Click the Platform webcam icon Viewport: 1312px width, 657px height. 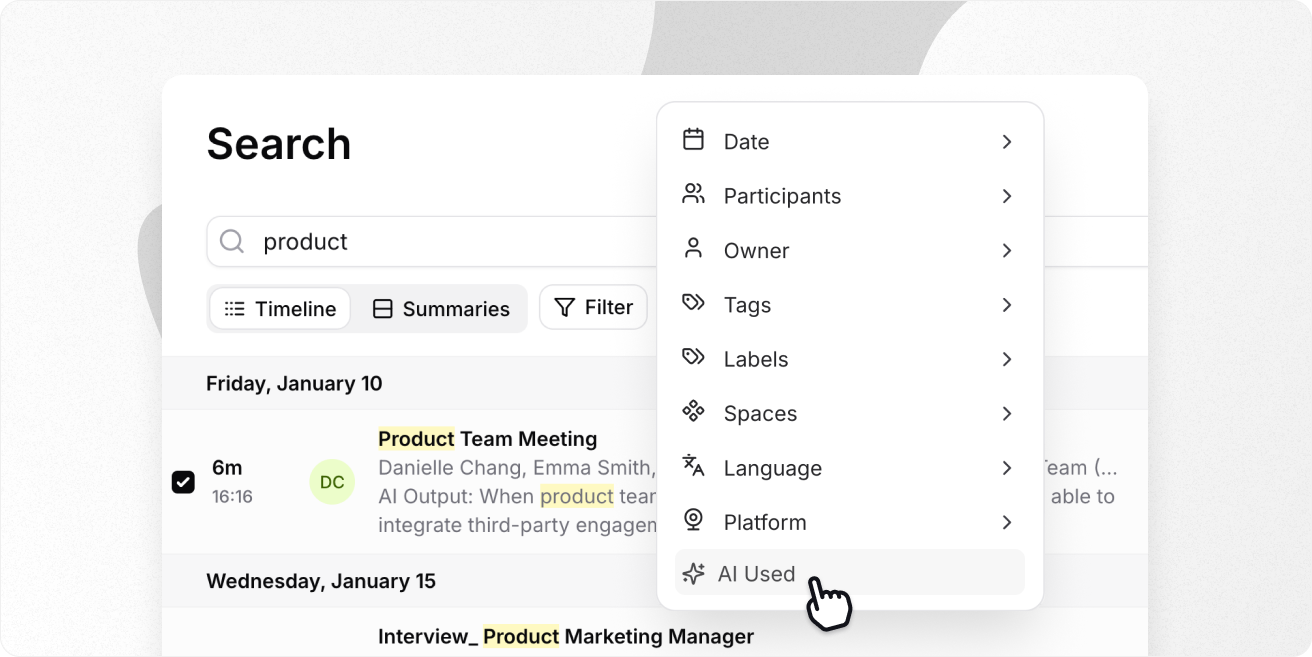pyautogui.click(x=693, y=521)
